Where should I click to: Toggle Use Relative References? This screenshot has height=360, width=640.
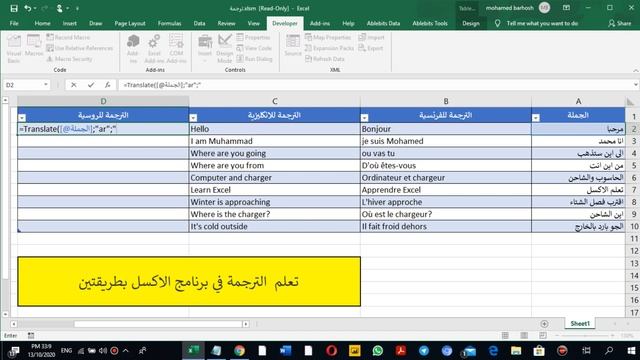(80, 48)
